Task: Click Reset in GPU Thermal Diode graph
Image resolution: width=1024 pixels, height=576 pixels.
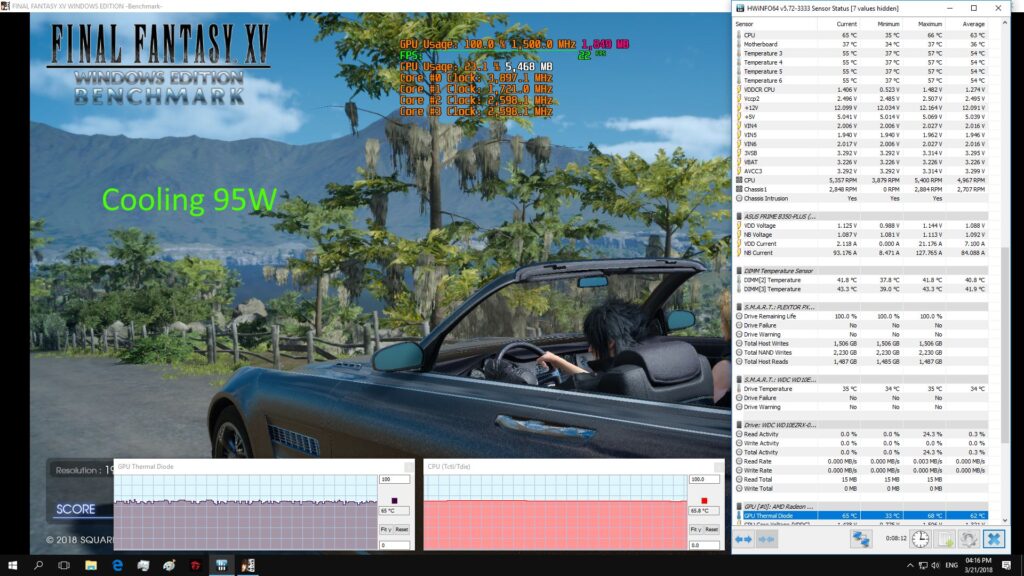Action: pos(401,530)
